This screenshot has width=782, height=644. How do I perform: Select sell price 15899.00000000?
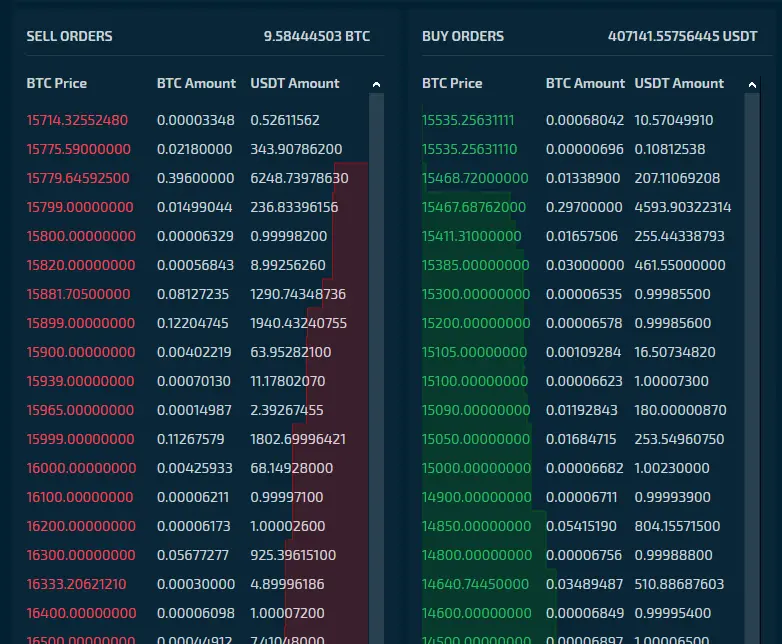[81, 323]
